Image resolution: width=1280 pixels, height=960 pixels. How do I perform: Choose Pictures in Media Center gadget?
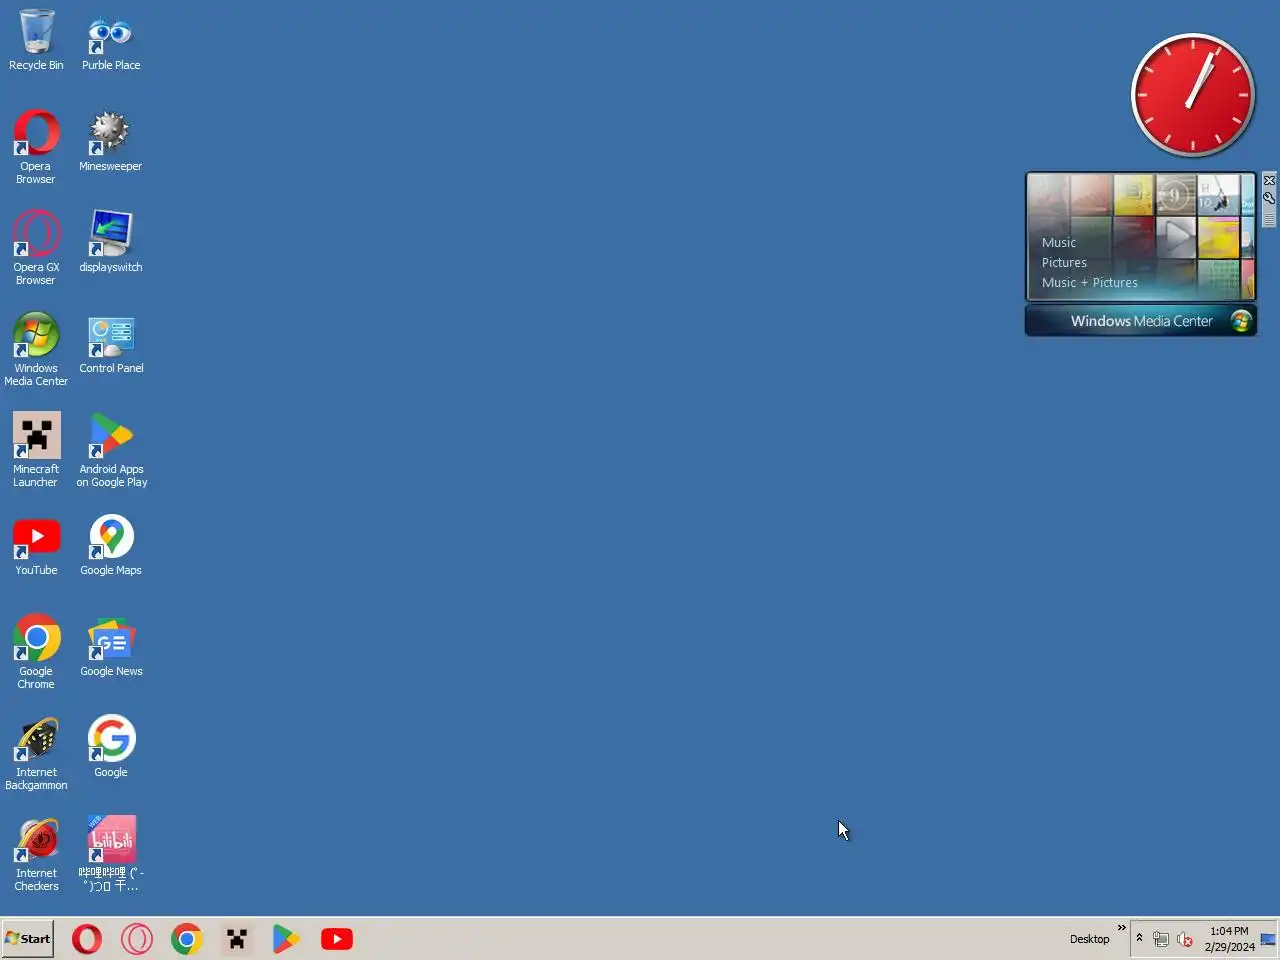click(x=1064, y=262)
